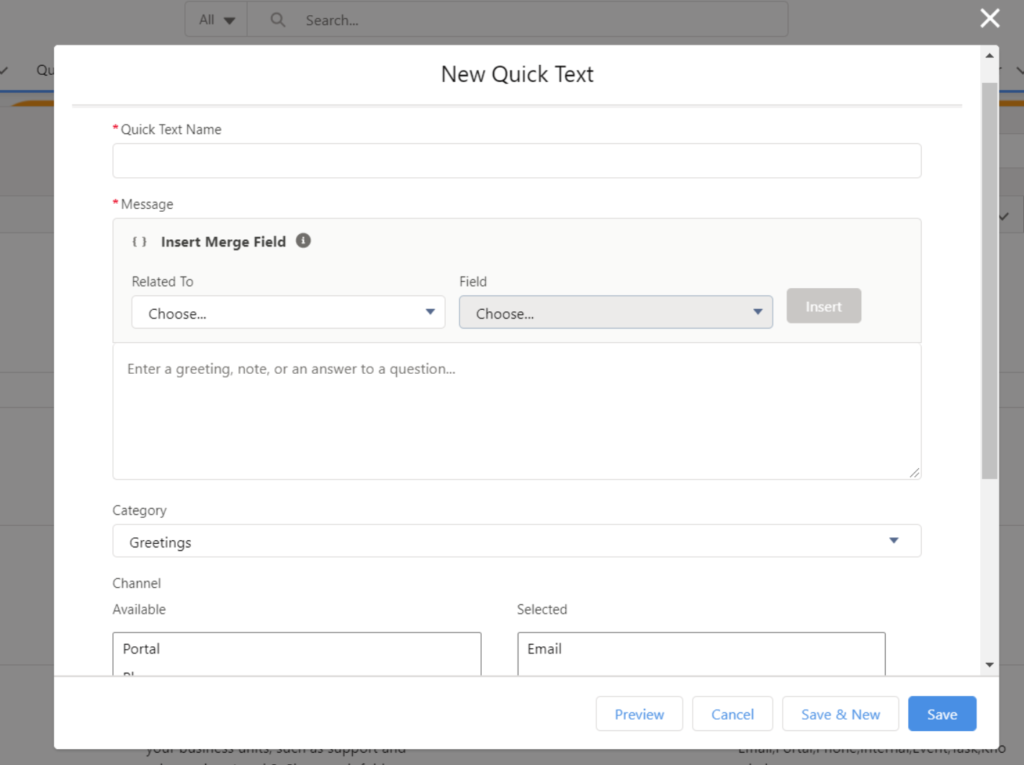The width and height of the screenshot is (1024, 765).
Task: Click the Save button
Action: pyautogui.click(x=941, y=713)
